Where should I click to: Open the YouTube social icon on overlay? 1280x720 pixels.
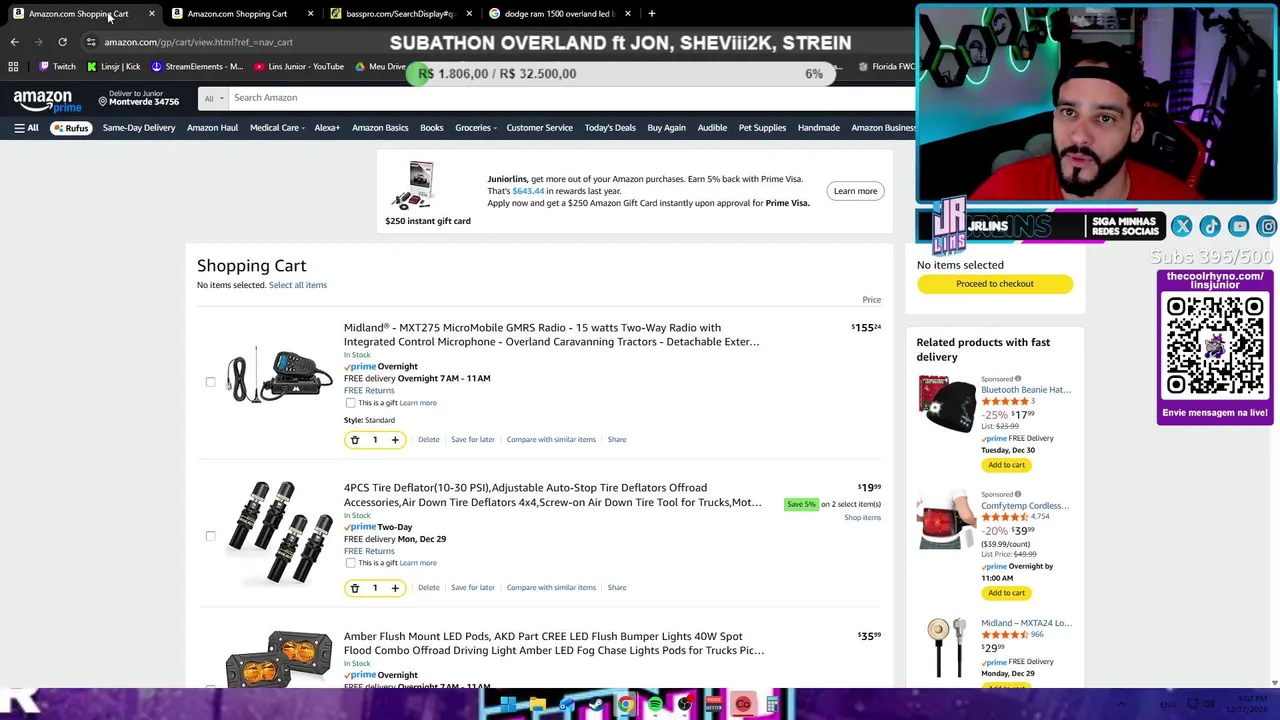coord(1239,227)
